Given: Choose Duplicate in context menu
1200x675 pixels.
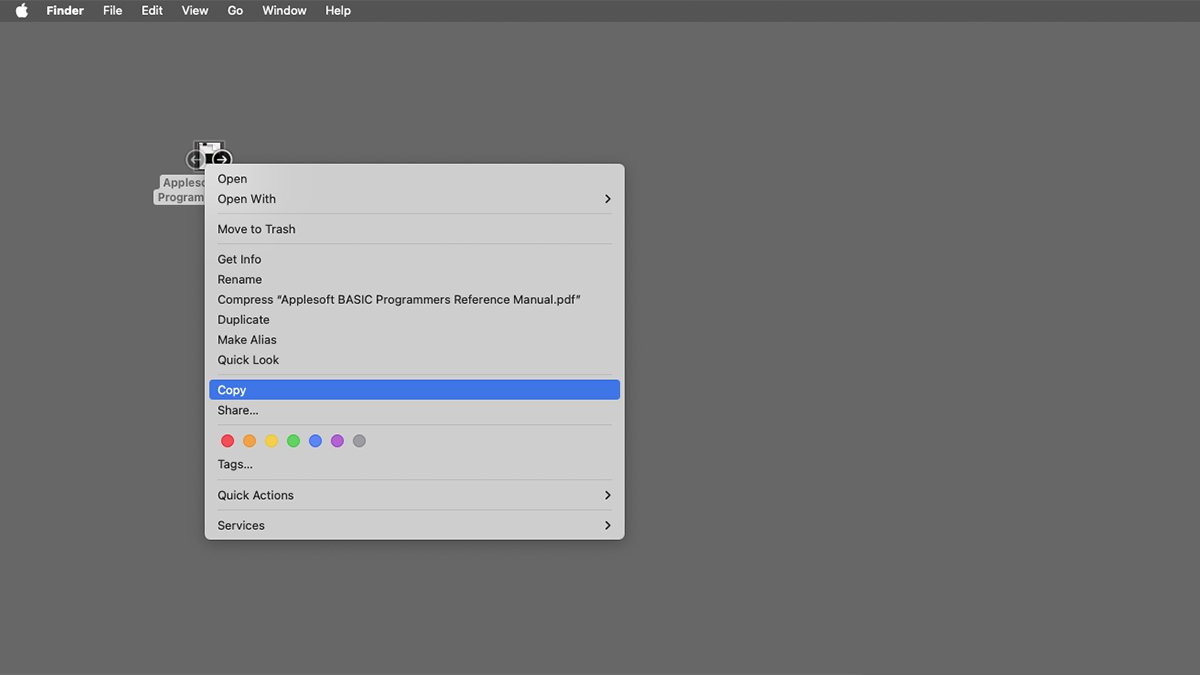Looking at the screenshot, I should pyautogui.click(x=414, y=319).
